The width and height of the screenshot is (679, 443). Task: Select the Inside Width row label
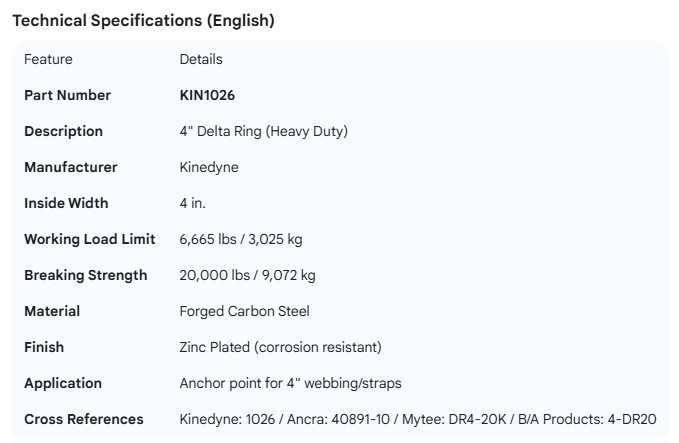coord(66,203)
